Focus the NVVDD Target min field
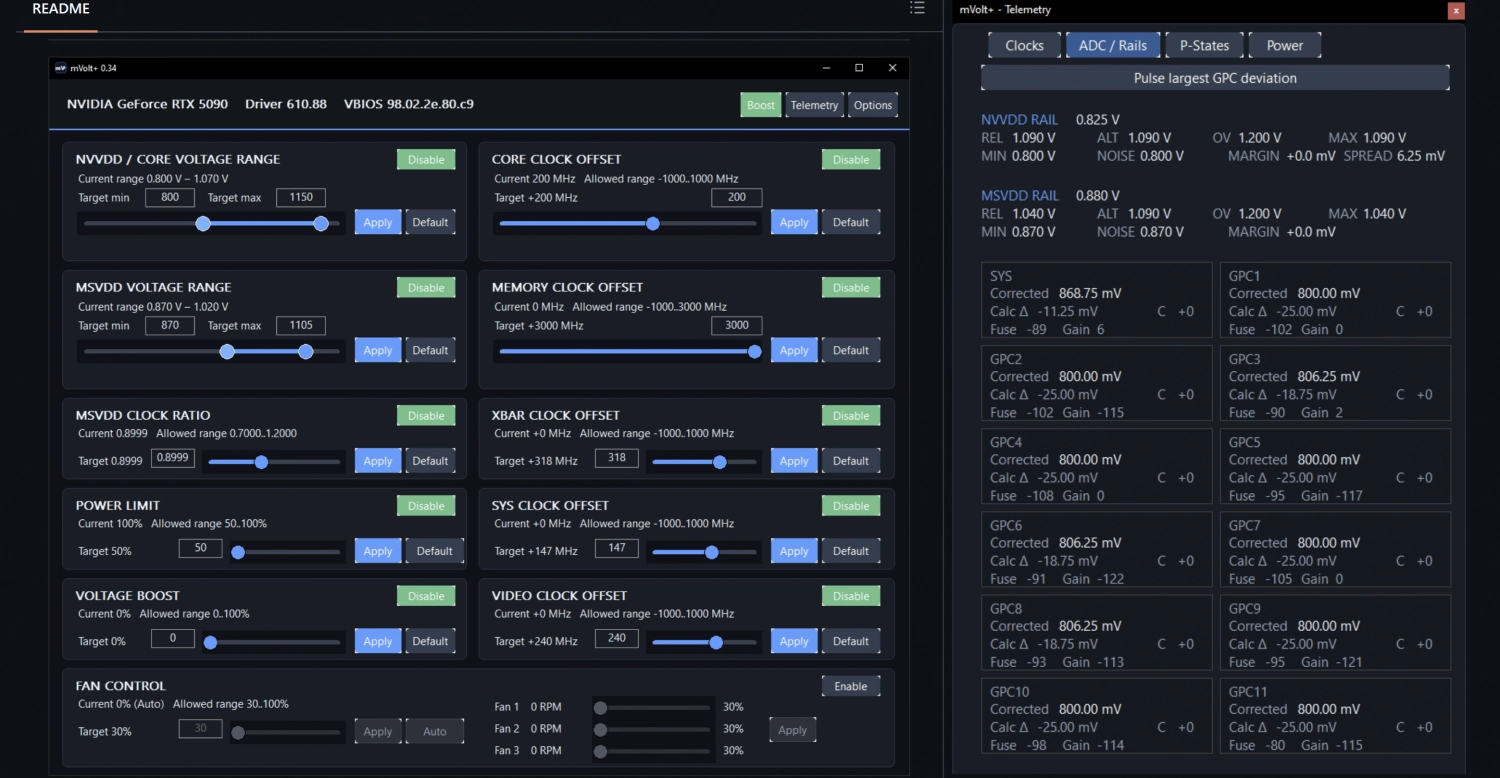 click(x=170, y=197)
